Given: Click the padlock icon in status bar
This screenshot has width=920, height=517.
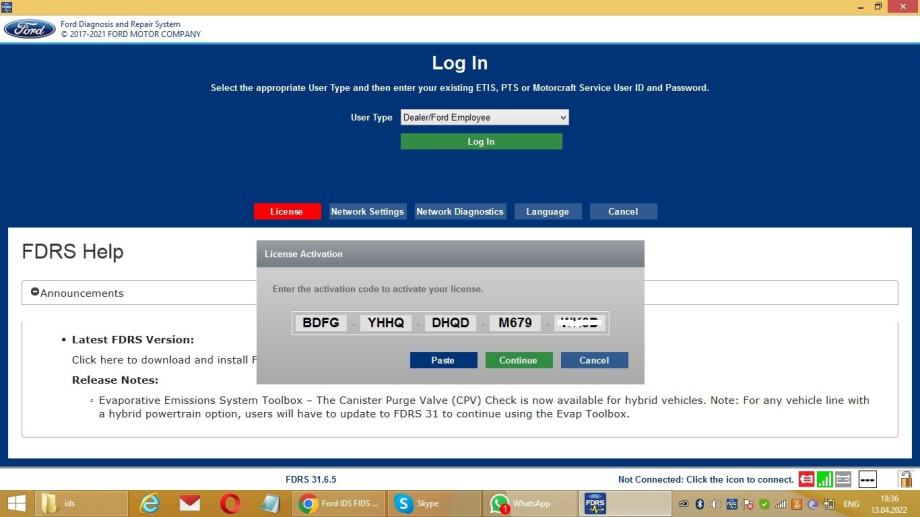Looking at the screenshot, I should [906, 479].
